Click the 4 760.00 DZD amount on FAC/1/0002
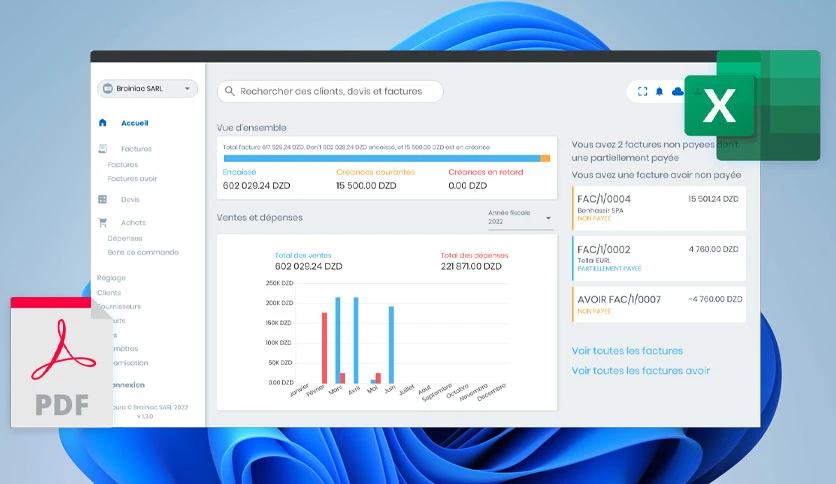 click(713, 249)
